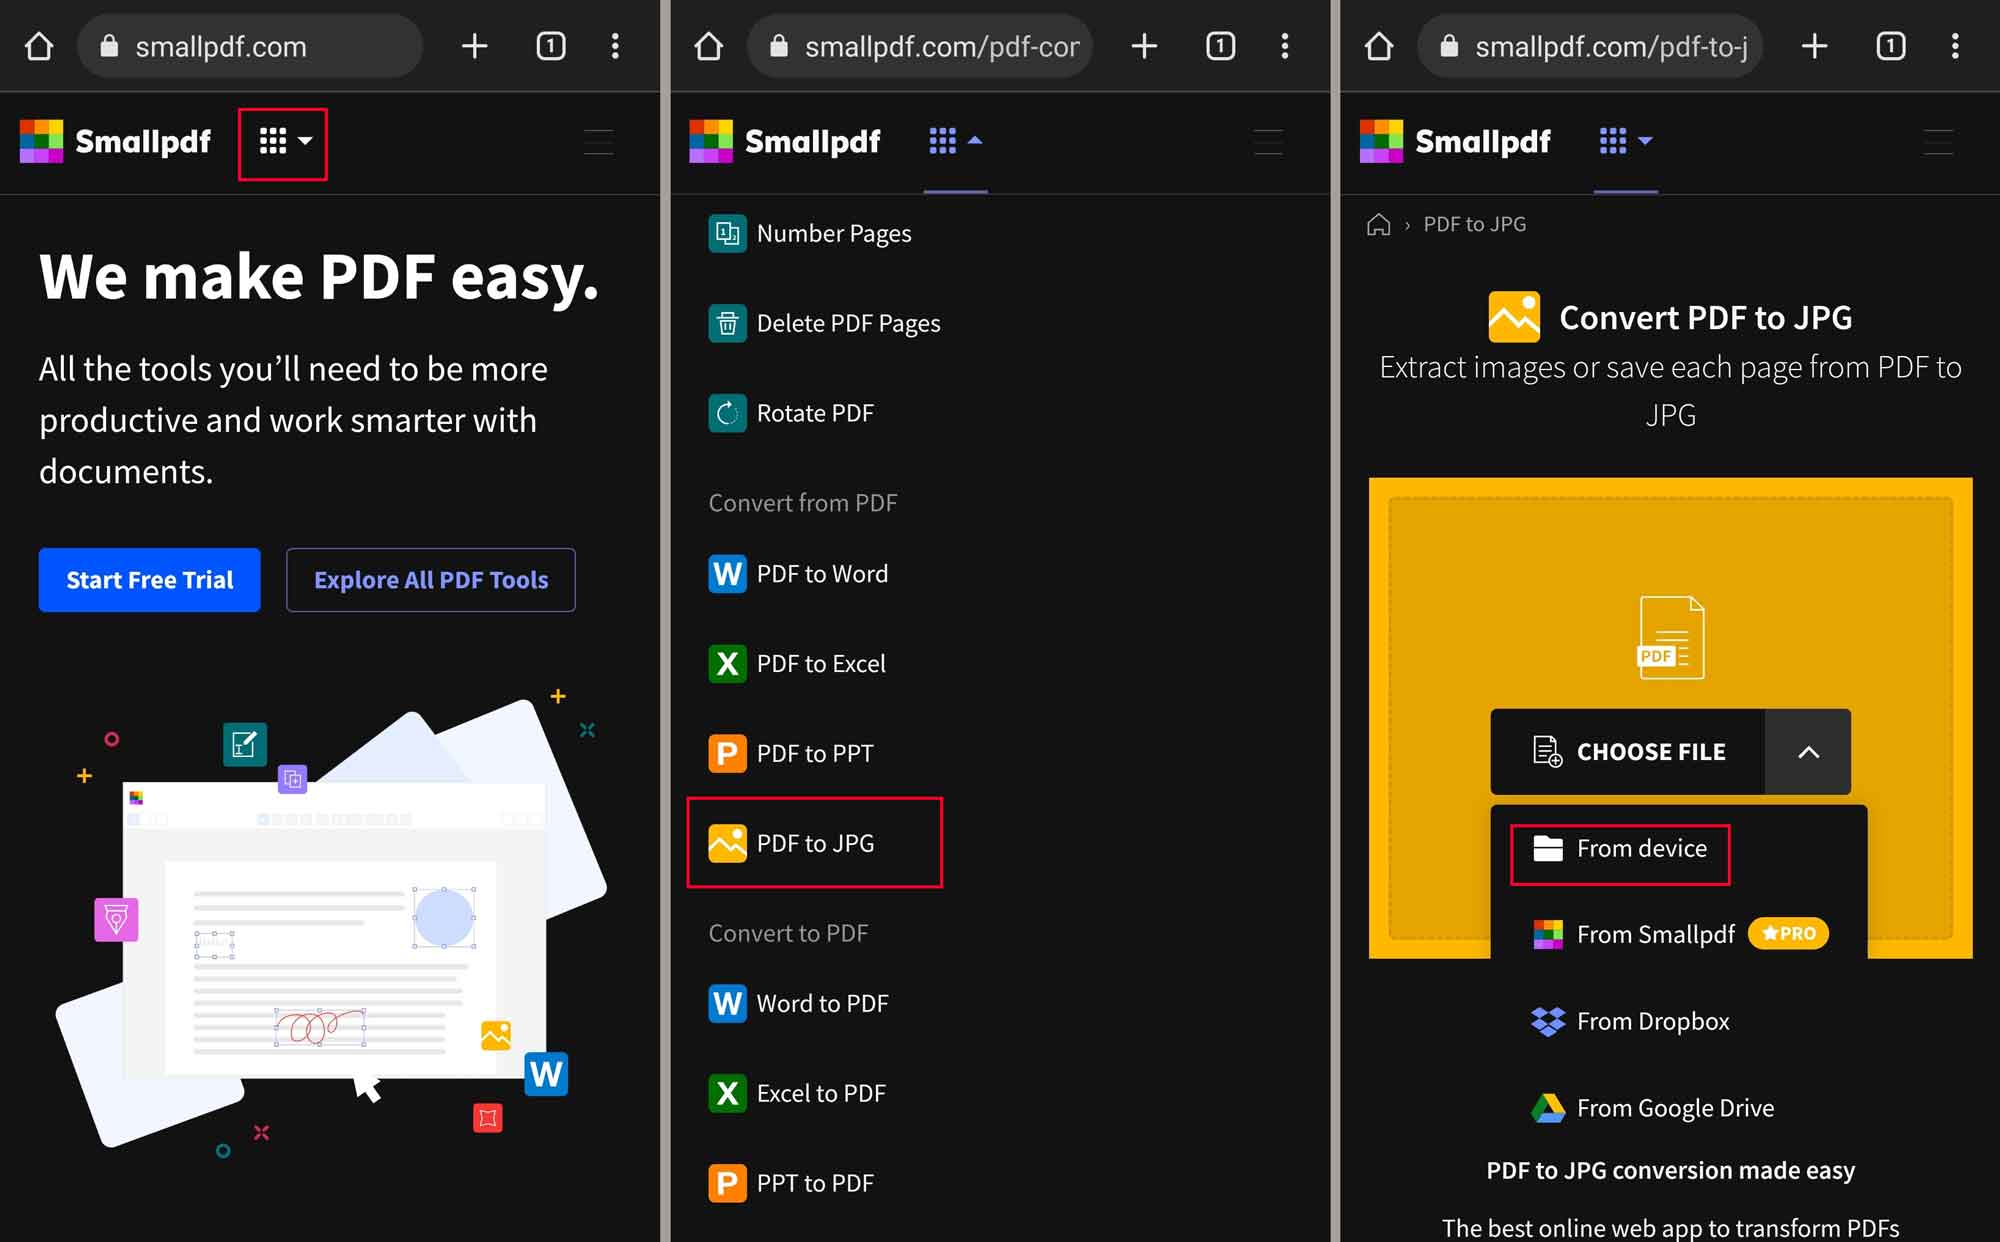Select Delete PDF Pages tool
Screen dimensions: 2000x1242
point(825,324)
